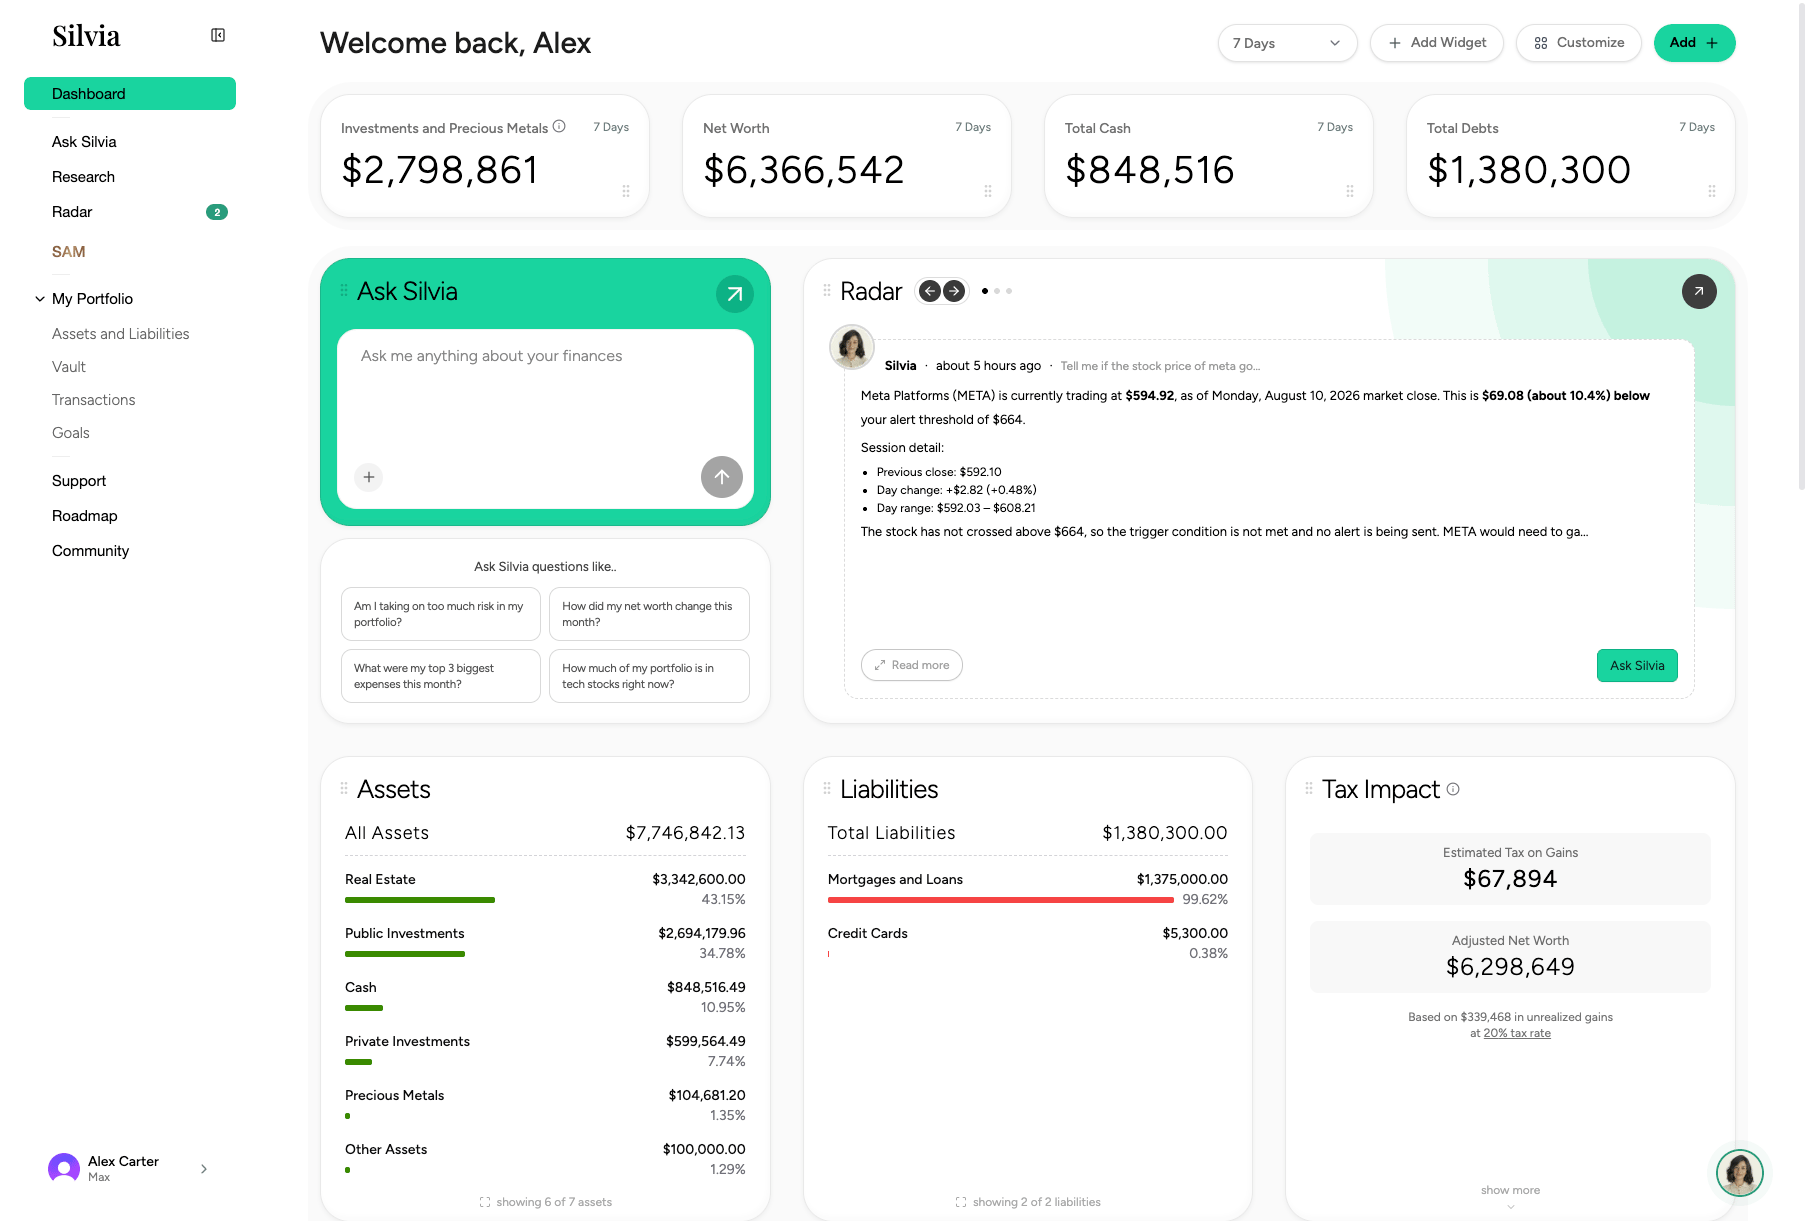Click Mortgages and Loans red bar

point(1000,900)
